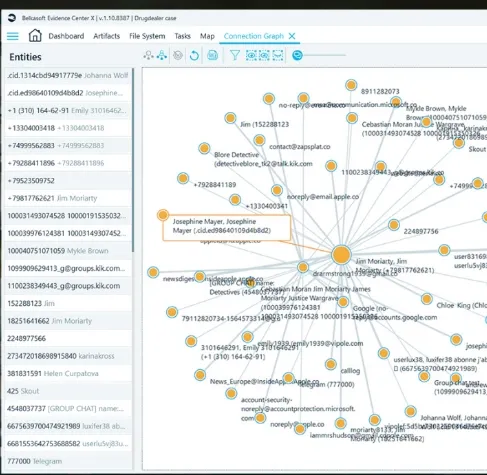Click the Telegram (777000) graph node
This screenshot has width=487, height=475.
point(288,378)
